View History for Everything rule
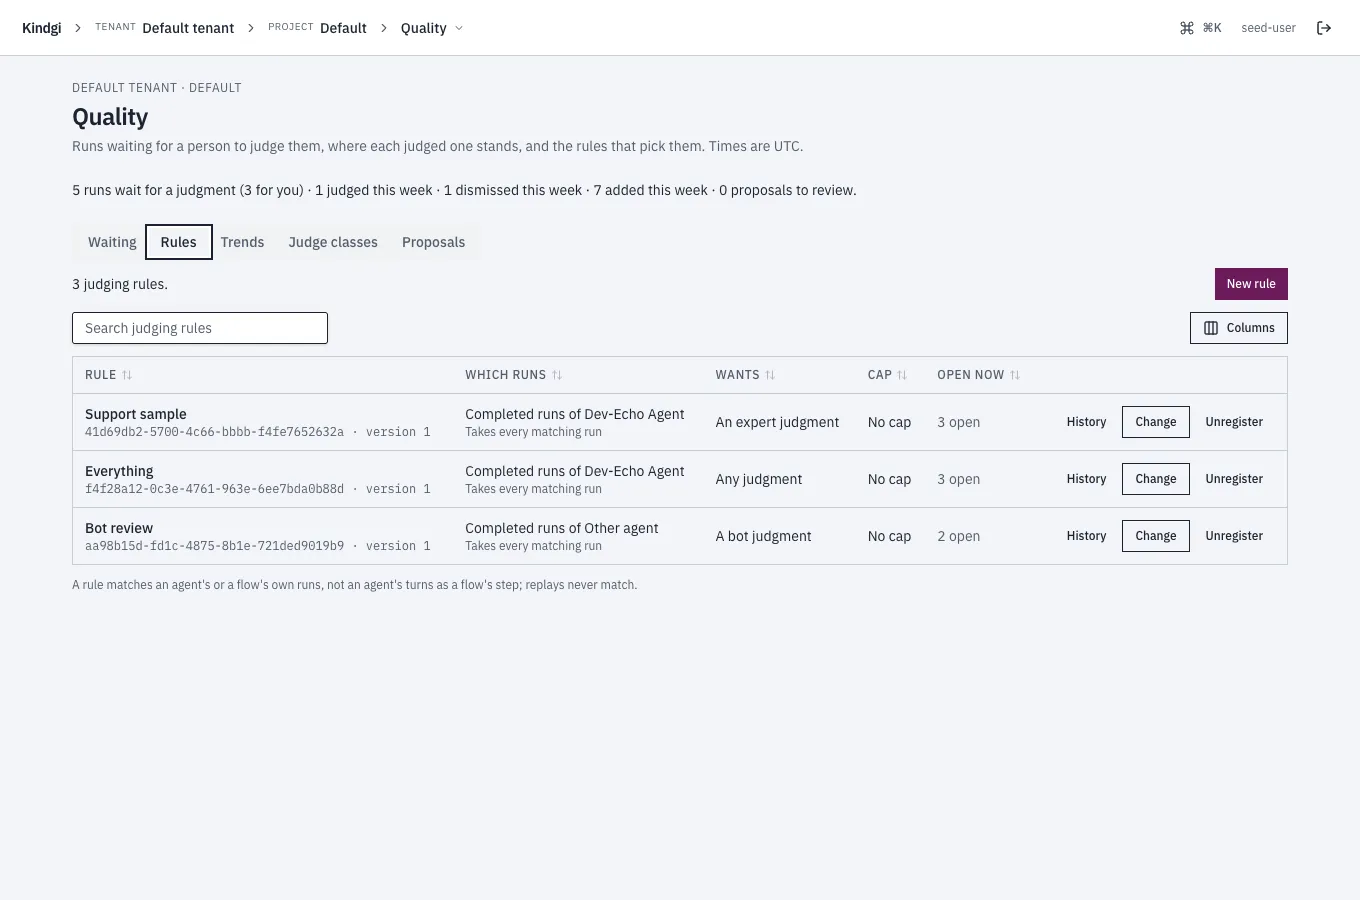The width and height of the screenshot is (1360, 900). [1086, 479]
